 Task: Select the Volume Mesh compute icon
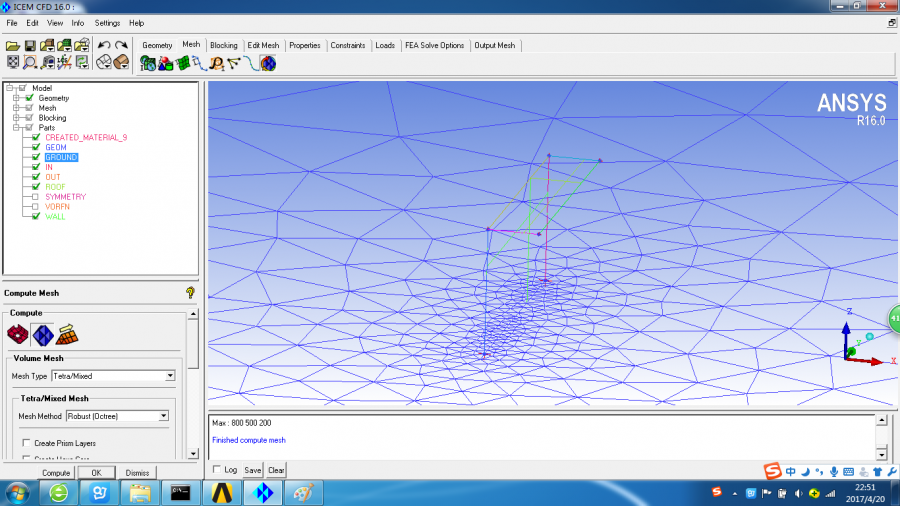pos(42,333)
